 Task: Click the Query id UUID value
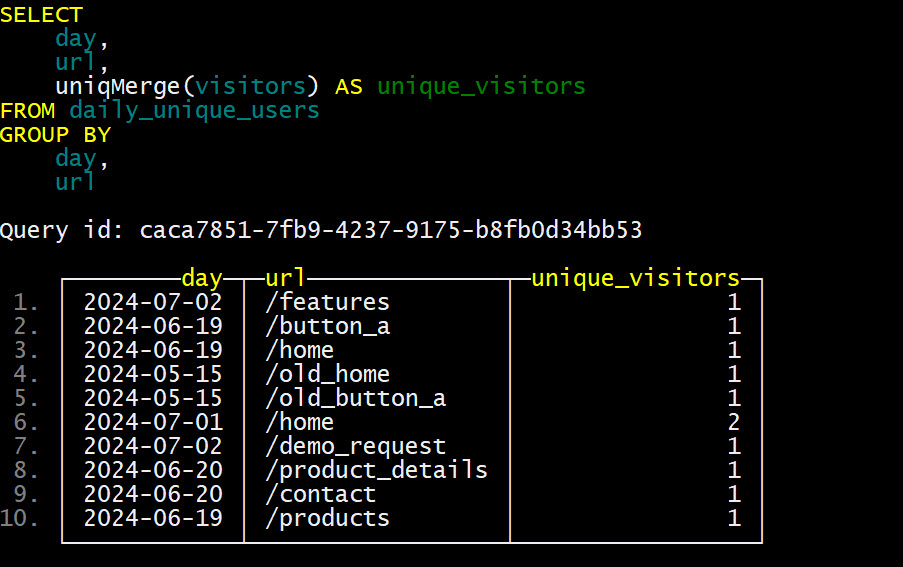tap(390, 230)
